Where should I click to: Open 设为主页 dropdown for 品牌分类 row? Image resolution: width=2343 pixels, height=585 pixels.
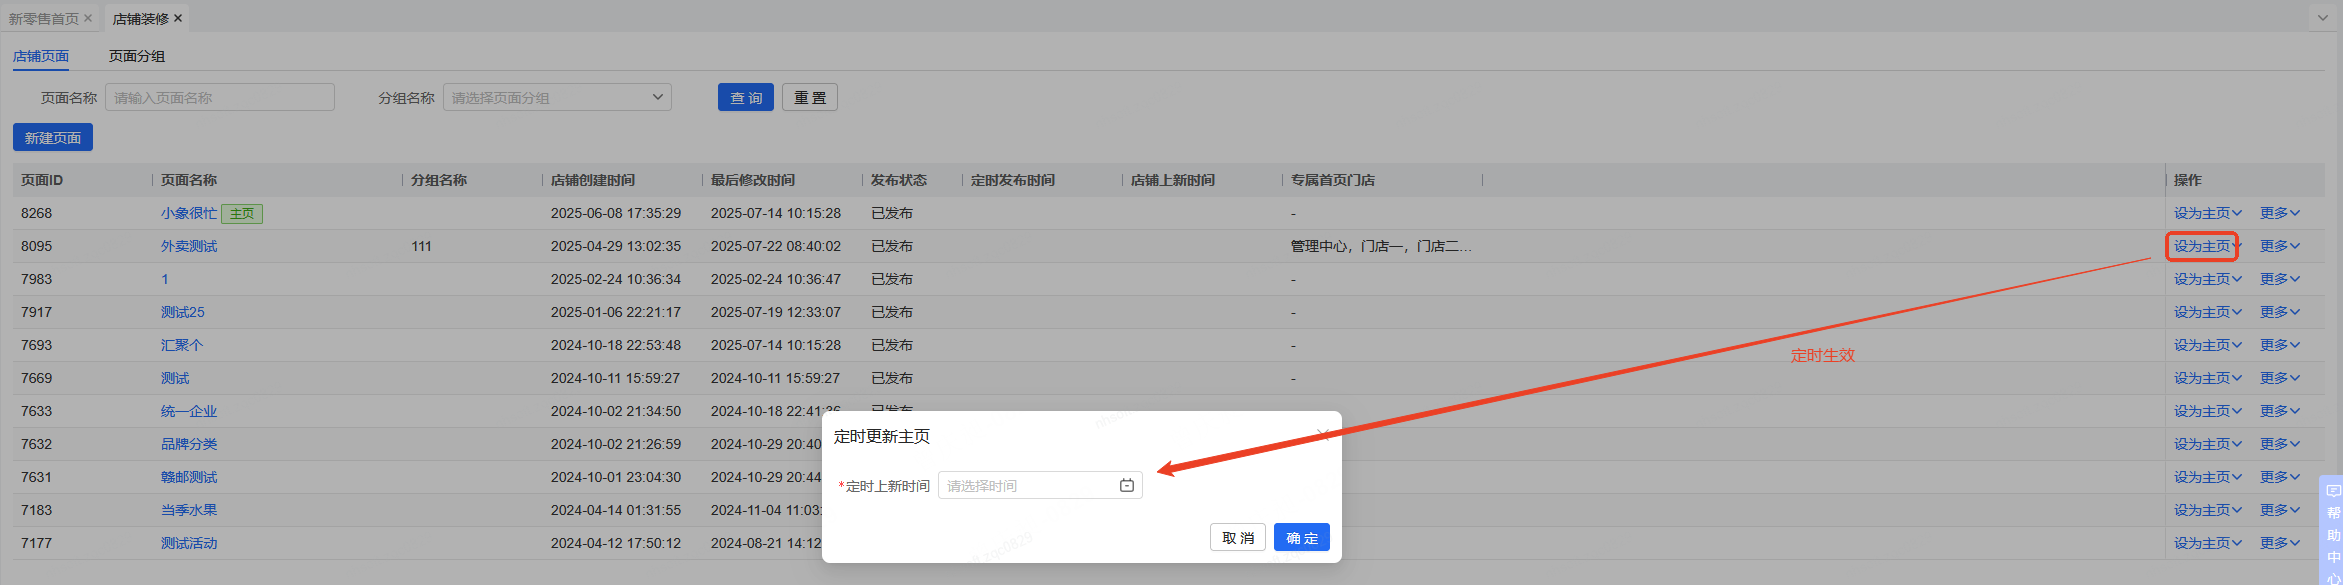2208,444
